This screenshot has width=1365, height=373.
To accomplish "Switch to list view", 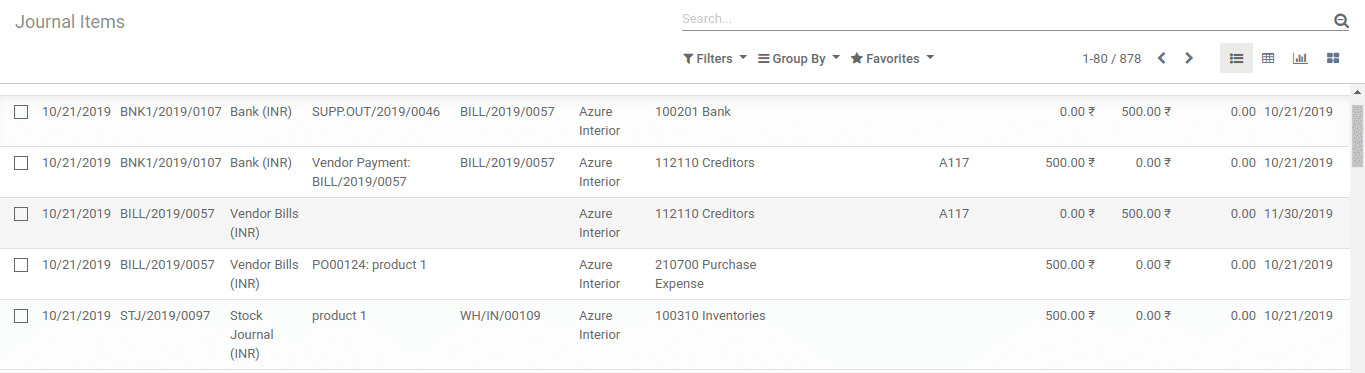I will click(x=1236, y=58).
